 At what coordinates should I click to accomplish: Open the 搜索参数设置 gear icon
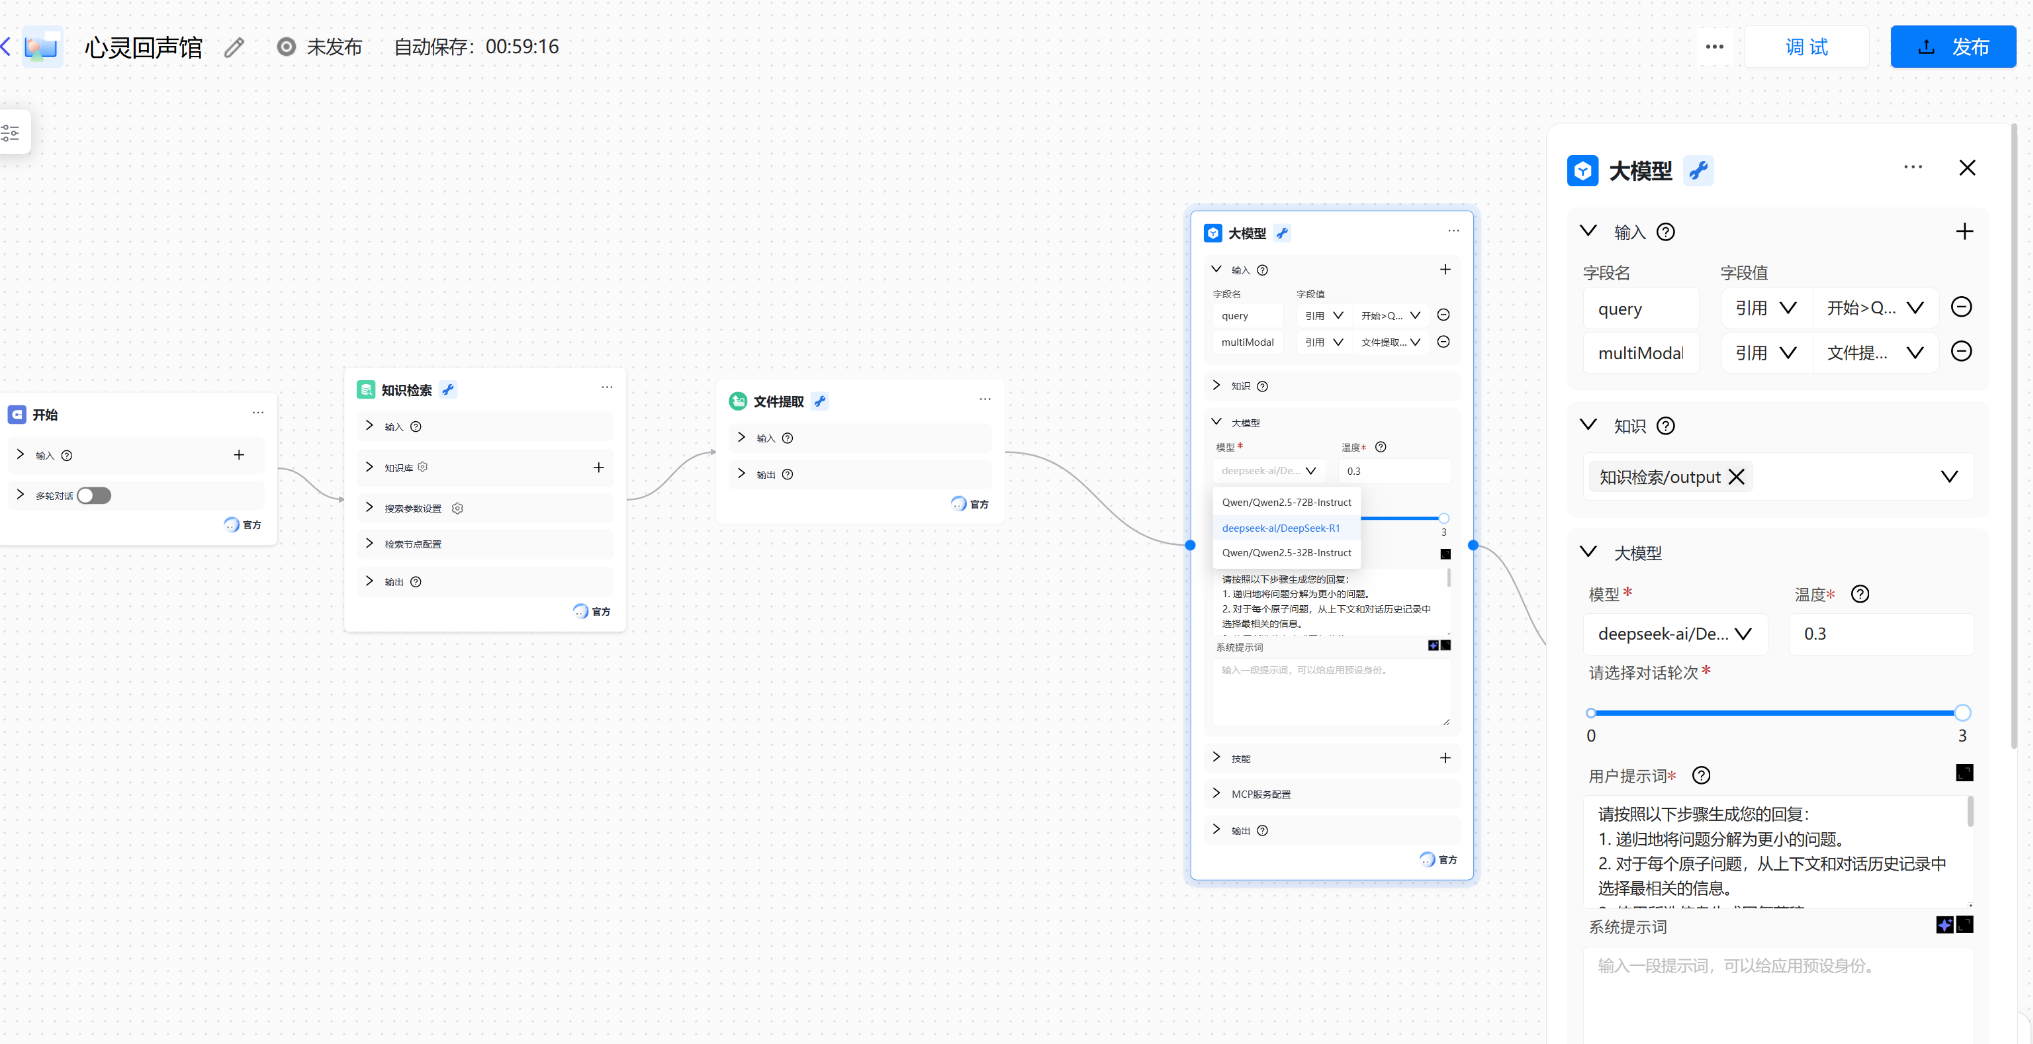click(x=458, y=508)
